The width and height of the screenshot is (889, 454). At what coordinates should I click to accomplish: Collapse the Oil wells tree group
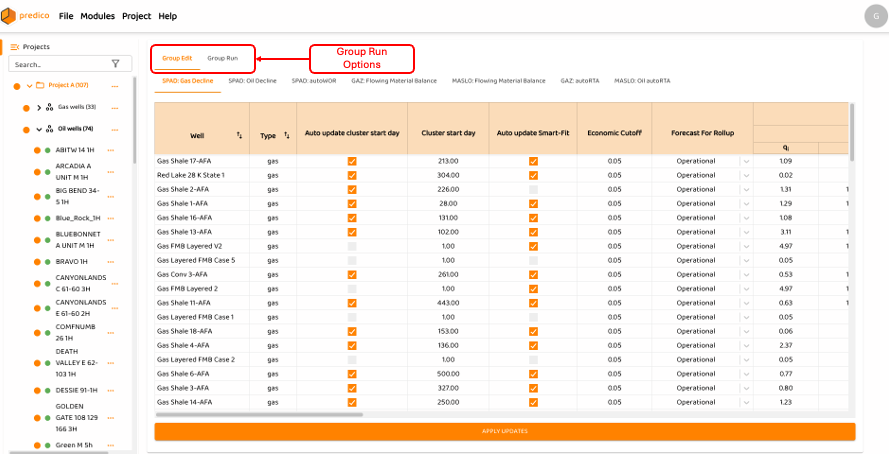39,129
